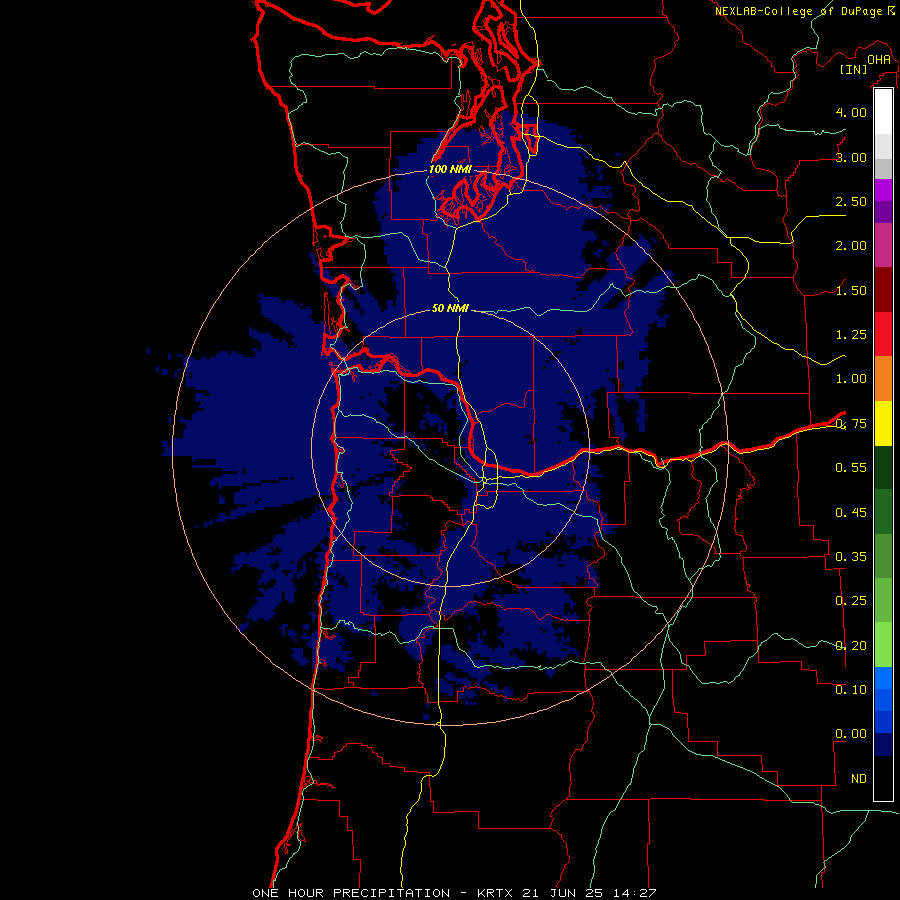Click the 'OHA' product code label
Screen dimensions: 900x900
[879, 60]
